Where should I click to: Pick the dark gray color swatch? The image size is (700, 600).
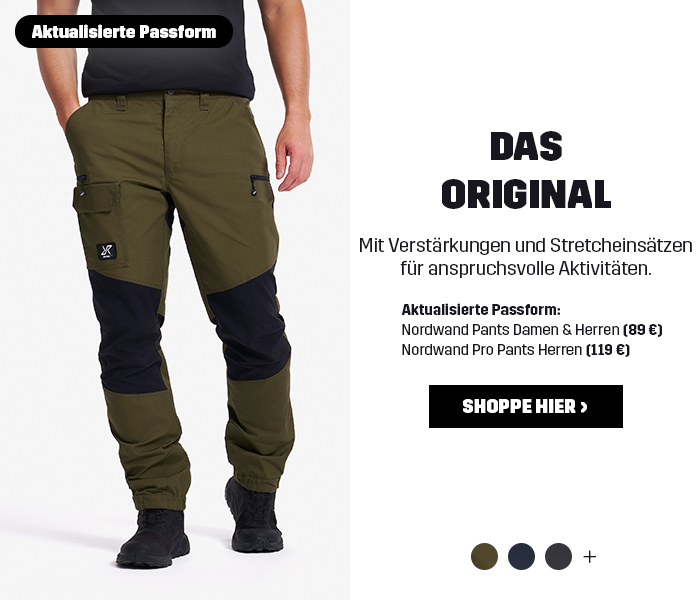click(558, 556)
